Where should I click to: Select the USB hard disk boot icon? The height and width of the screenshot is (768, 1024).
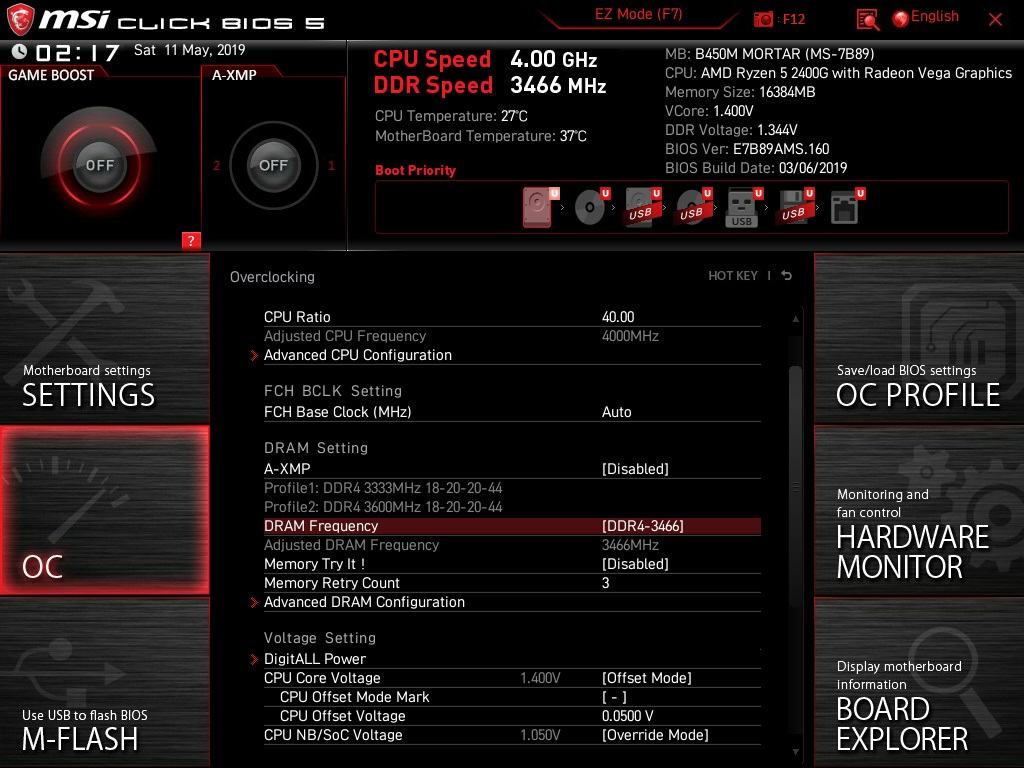pyautogui.click(x=642, y=207)
